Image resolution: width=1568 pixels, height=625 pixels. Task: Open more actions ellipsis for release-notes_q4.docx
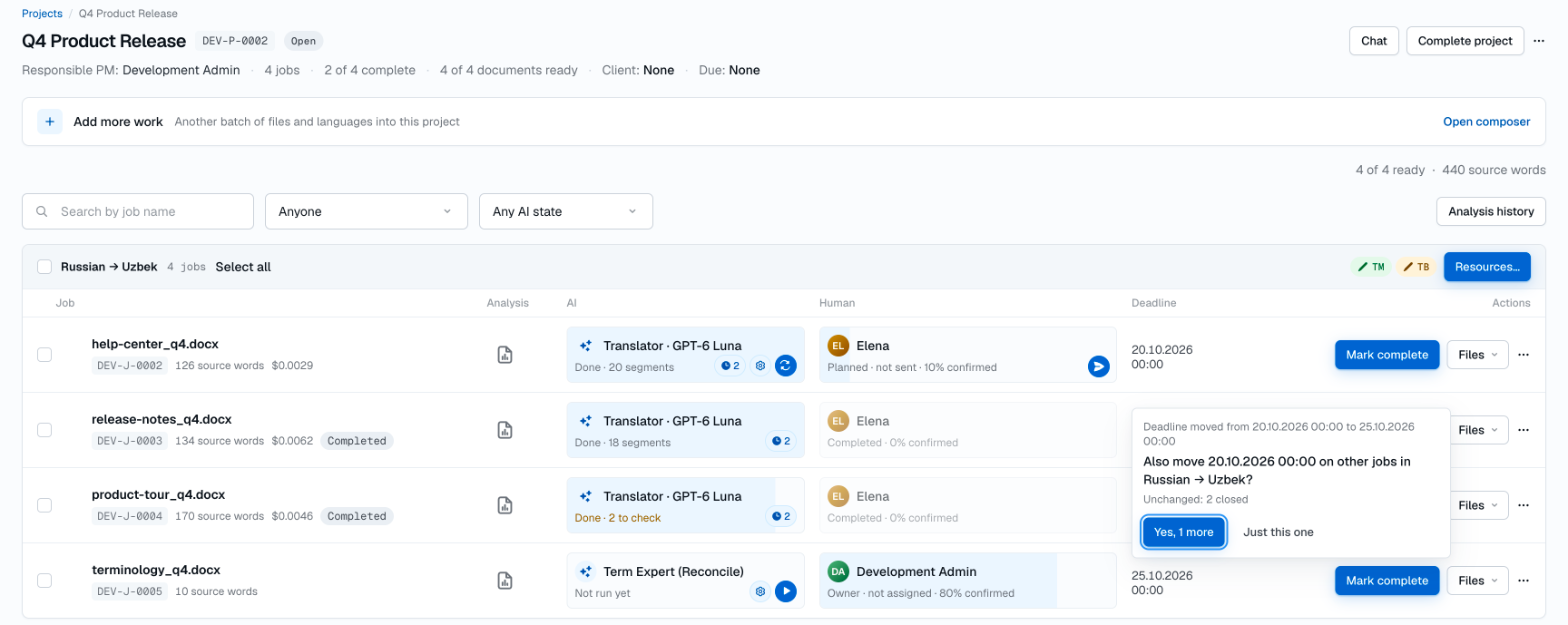pyautogui.click(x=1524, y=429)
